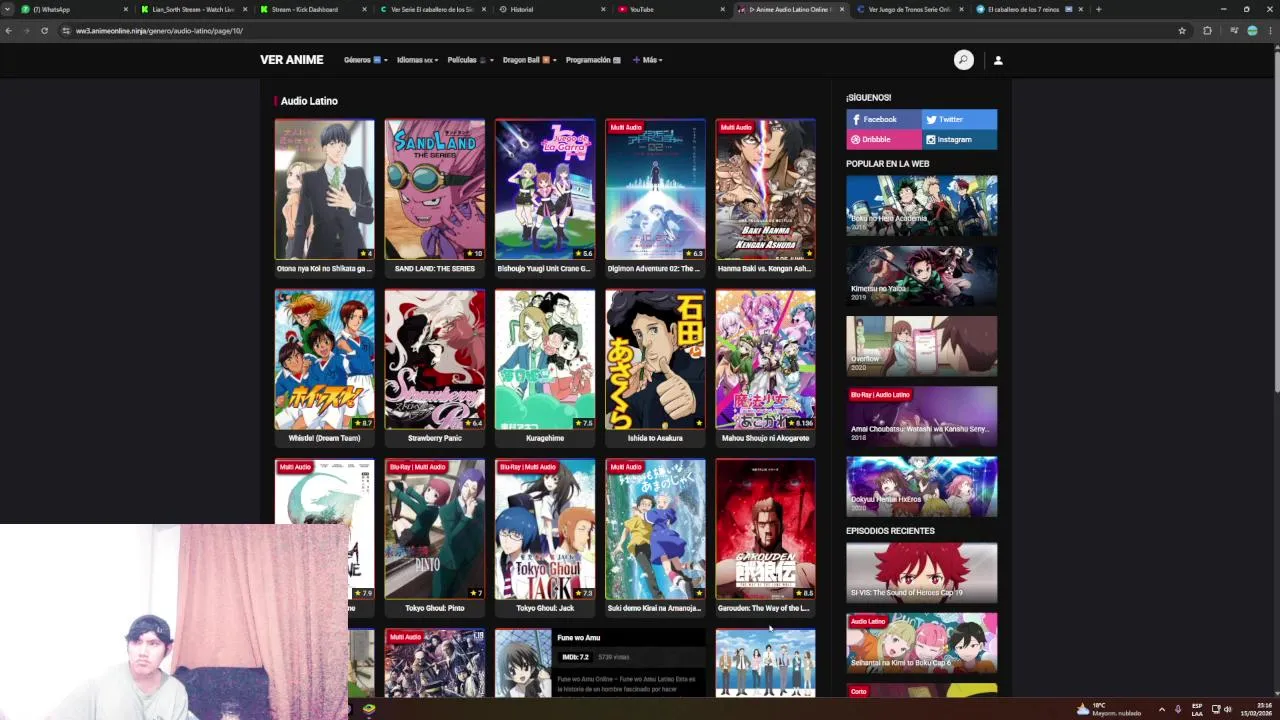The image size is (1280, 720).
Task: Open Seihantai na Kimi to Boku Cap 6 episode
Action: (921, 643)
